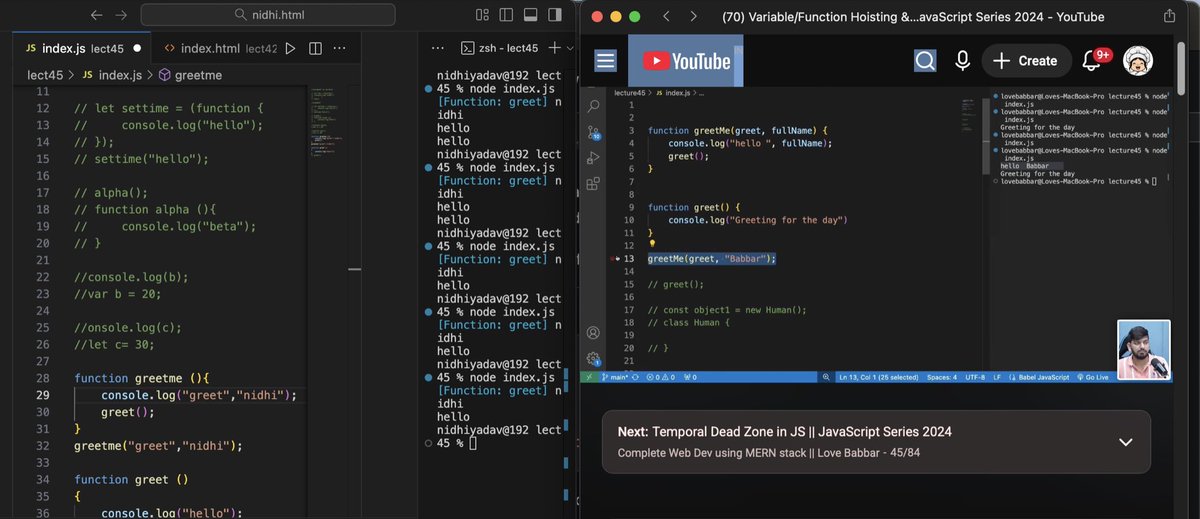
Task: Open terminal launch profile dropdown chevron
Action: (570, 48)
